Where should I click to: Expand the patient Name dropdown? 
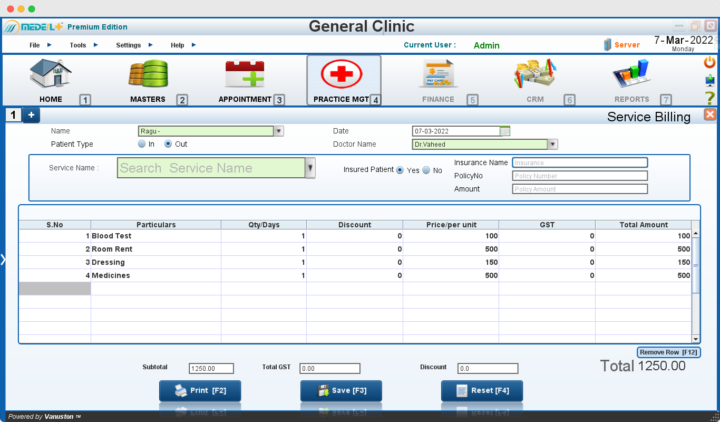point(278,131)
